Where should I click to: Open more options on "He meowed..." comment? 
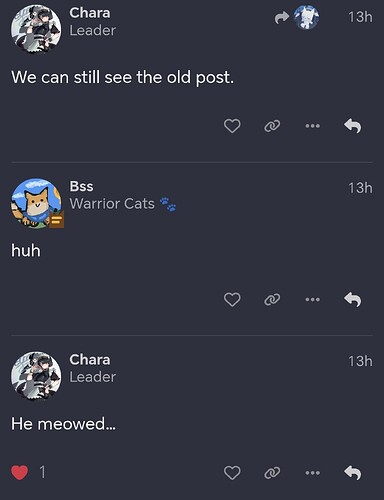tap(313, 473)
